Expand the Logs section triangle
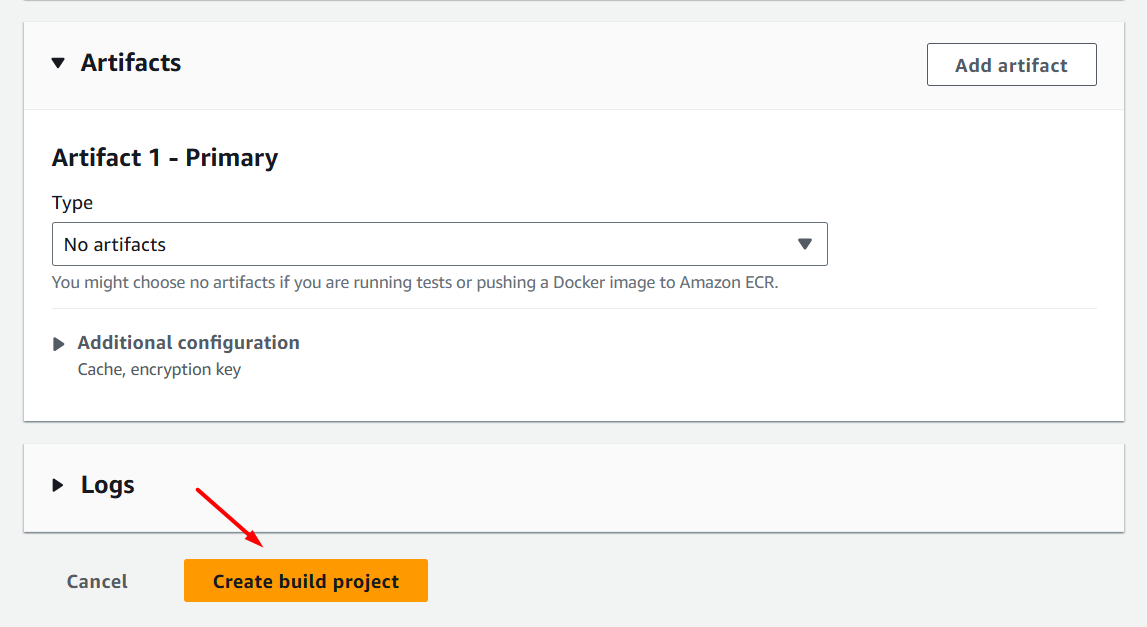Image resolution: width=1147 pixels, height=627 pixels. (58, 486)
